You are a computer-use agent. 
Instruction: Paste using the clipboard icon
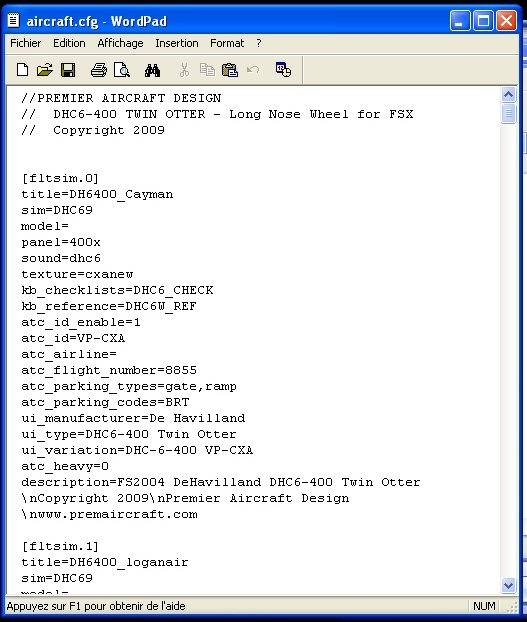click(x=230, y=70)
